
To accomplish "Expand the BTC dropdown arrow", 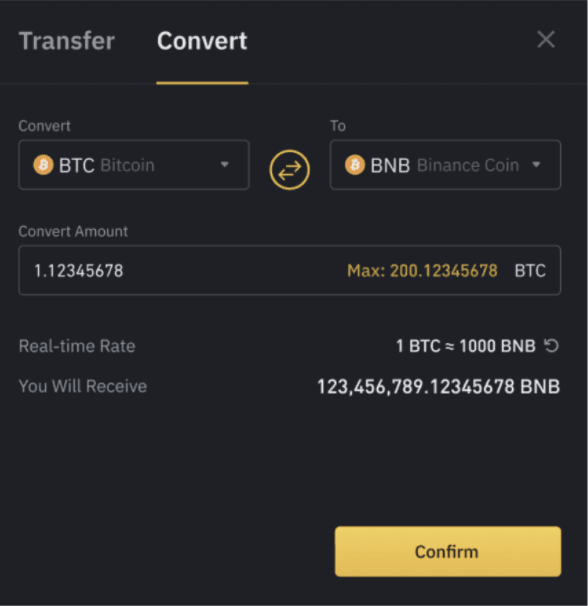I will [224, 165].
